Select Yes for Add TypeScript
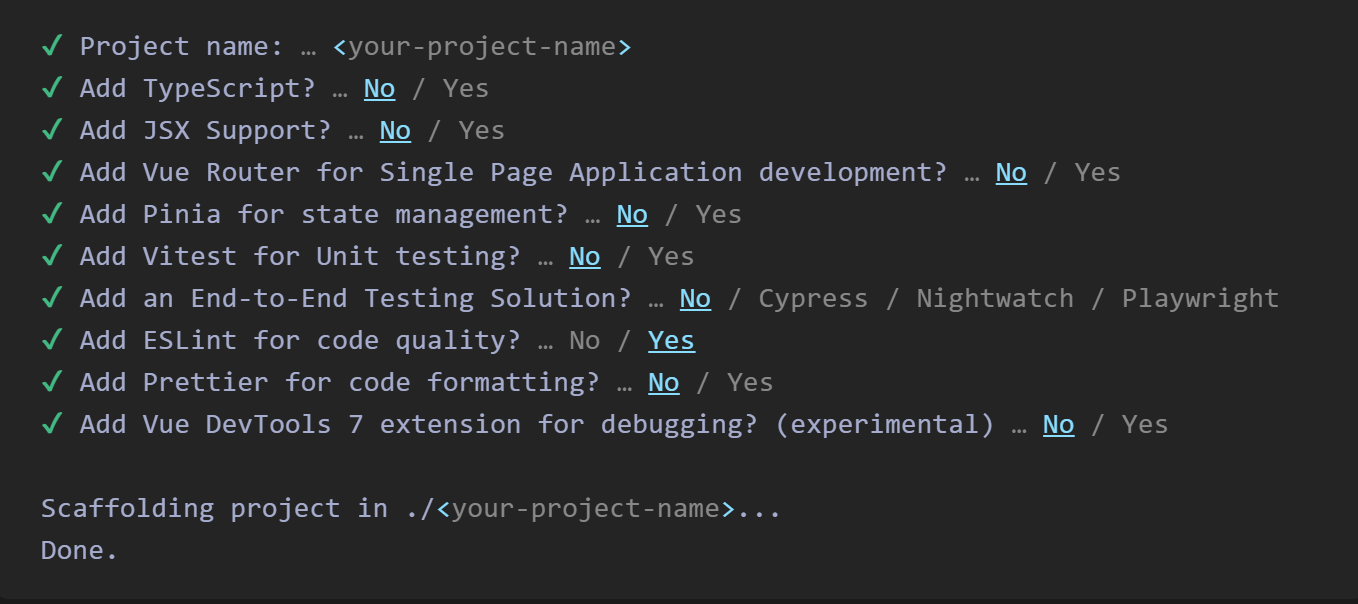Viewport: 1358px width, 604px height. coord(466,89)
